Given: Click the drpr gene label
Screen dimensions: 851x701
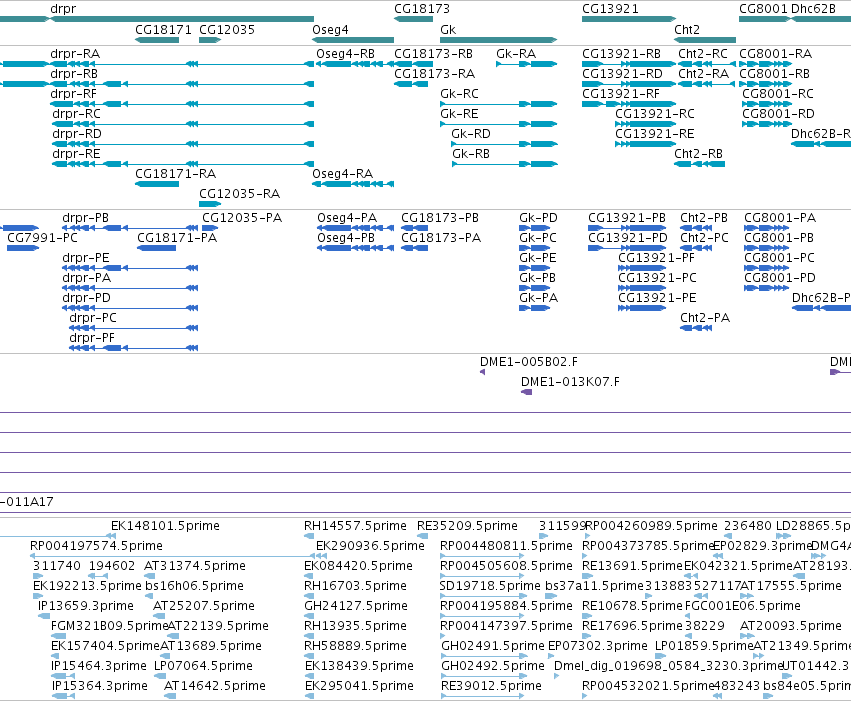Looking at the screenshot, I should (63, 9).
